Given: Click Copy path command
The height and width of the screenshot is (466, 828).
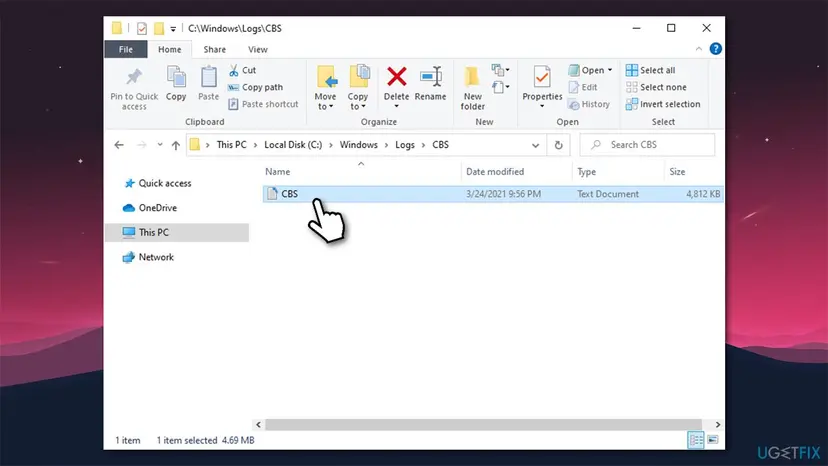Looking at the screenshot, I should click(256, 87).
